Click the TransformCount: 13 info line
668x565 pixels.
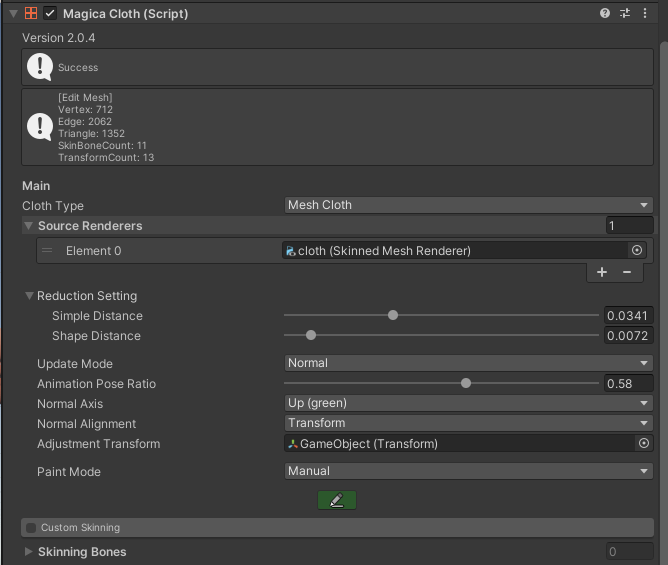(106, 157)
